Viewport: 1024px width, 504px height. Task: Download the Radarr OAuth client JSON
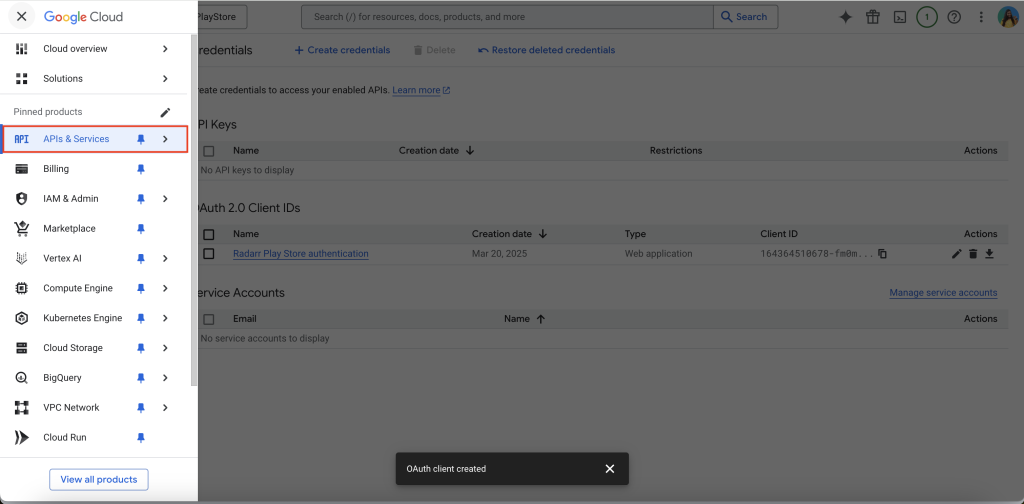(x=989, y=254)
